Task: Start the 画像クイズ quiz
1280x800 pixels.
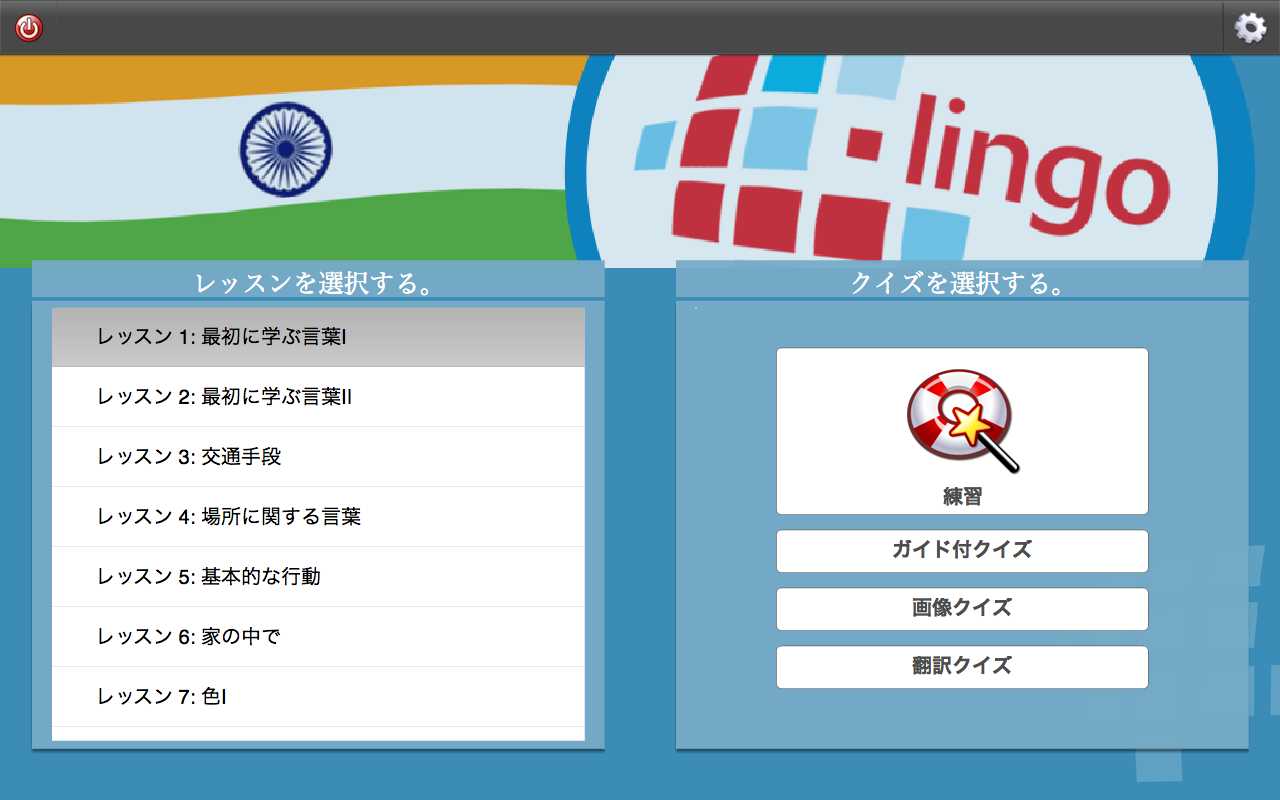Action: 962,609
